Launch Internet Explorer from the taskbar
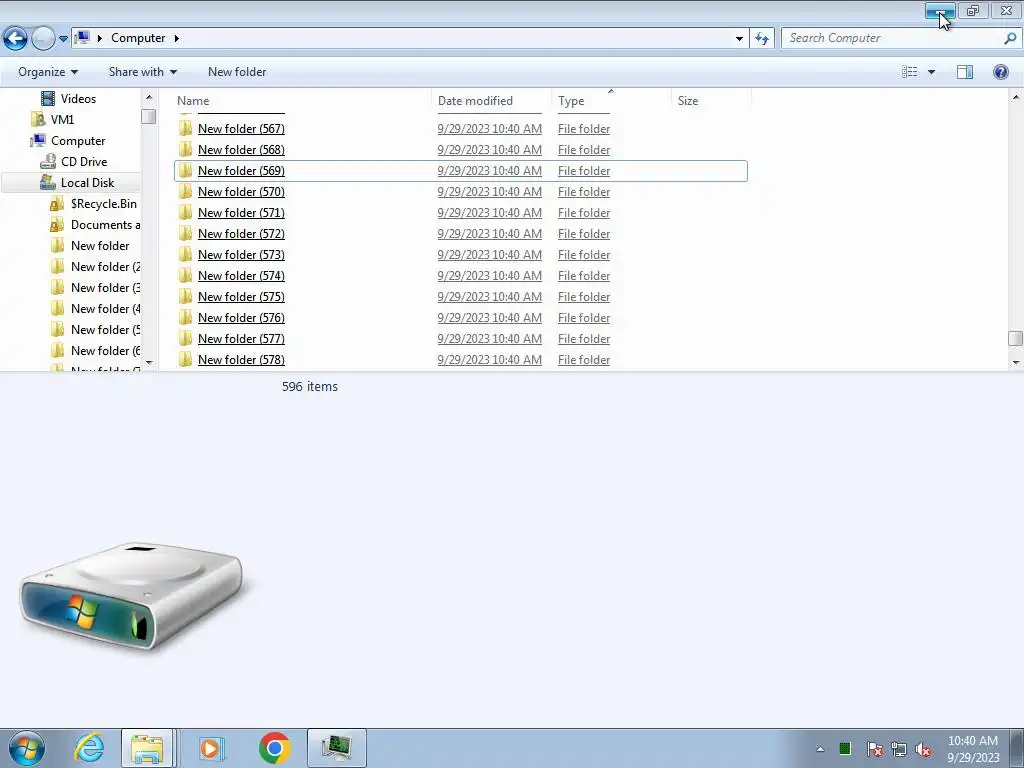Viewport: 1024px width, 768px height. click(89, 748)
